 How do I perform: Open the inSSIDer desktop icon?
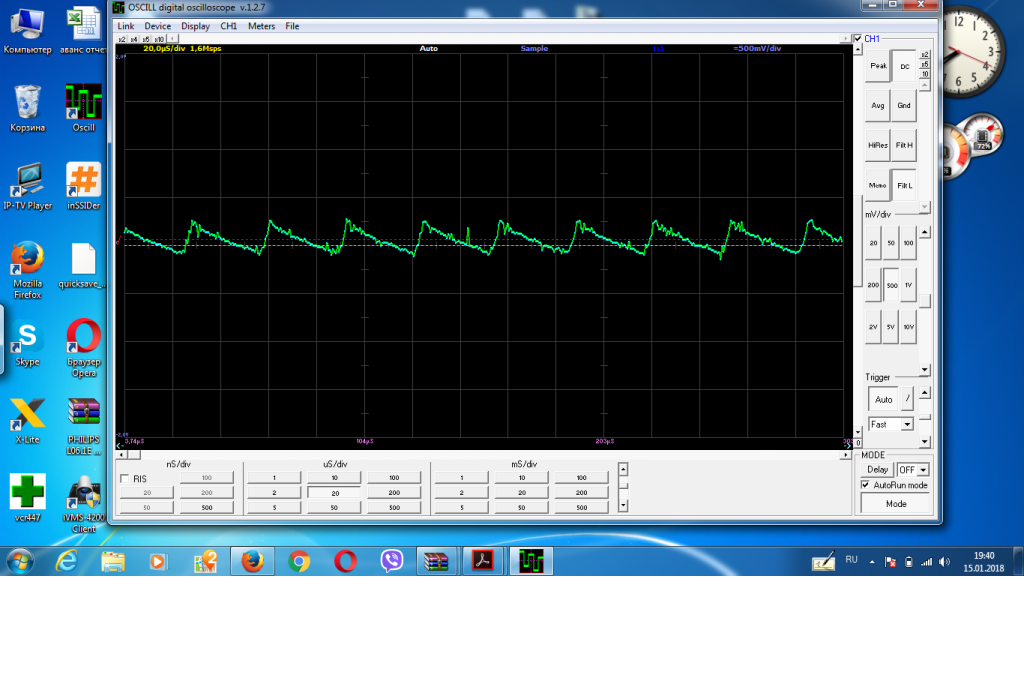pyautogui.click(x=84, y=182)
